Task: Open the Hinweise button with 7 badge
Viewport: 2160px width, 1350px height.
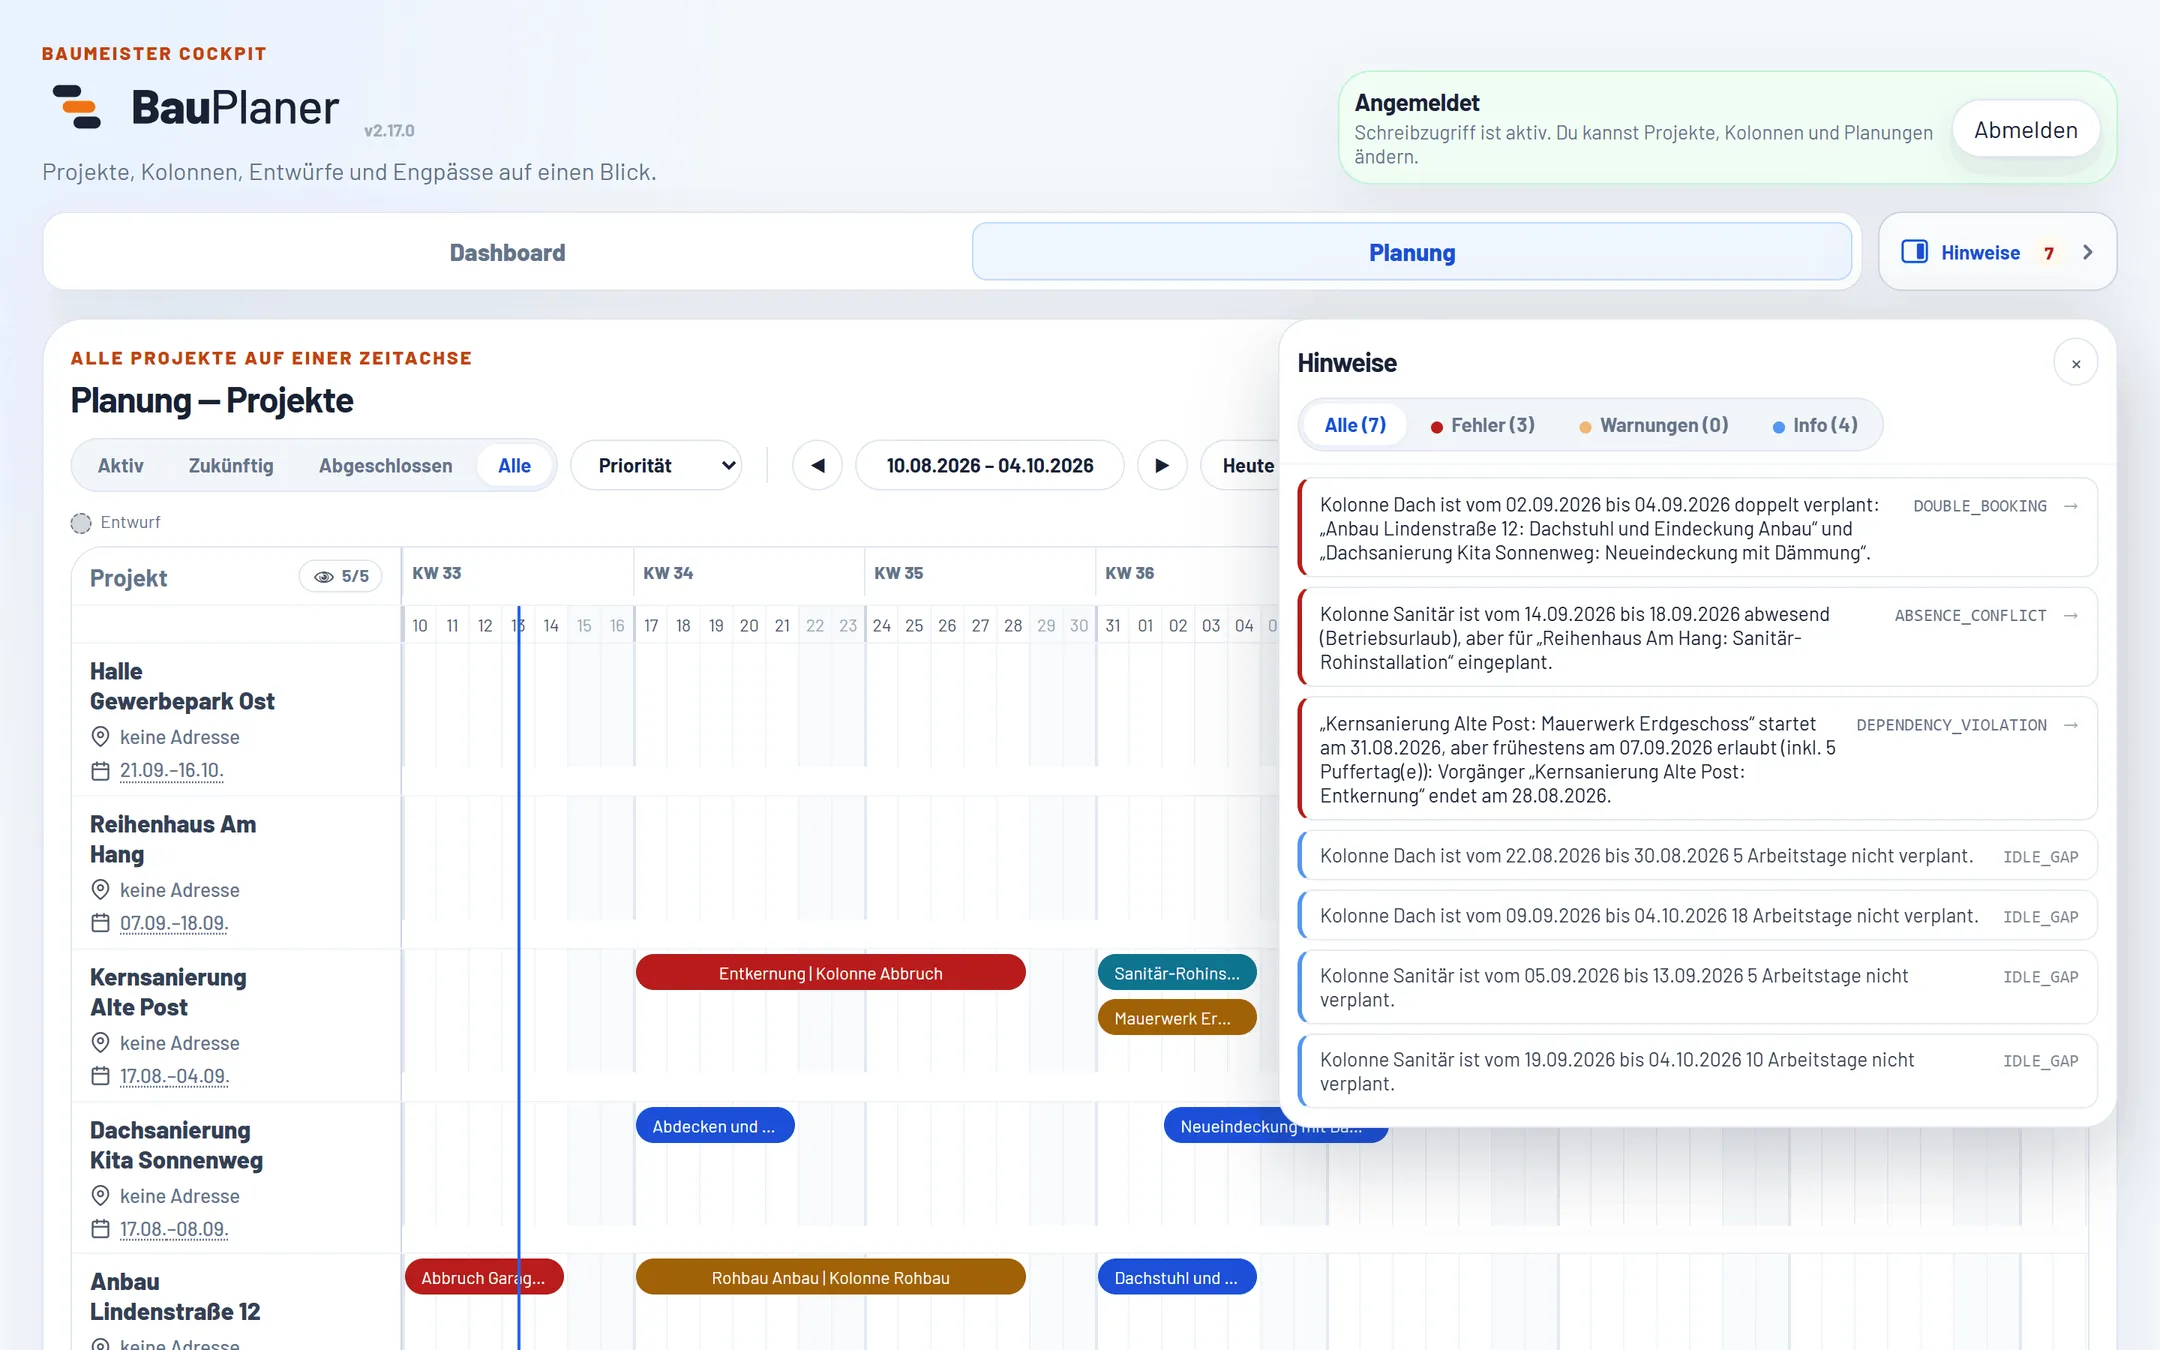Action: (x=1997, y=252)
